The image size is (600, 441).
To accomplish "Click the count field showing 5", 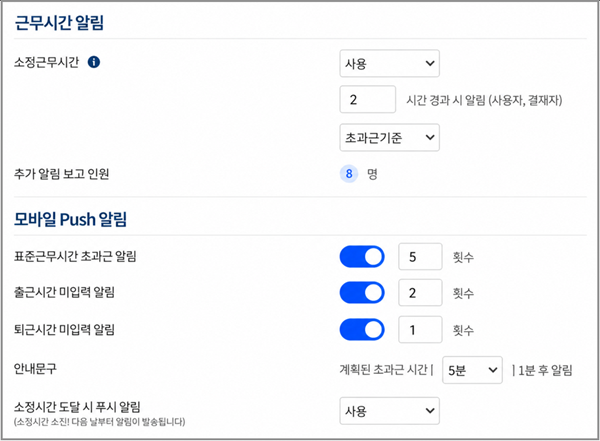I will coord(420,257).
